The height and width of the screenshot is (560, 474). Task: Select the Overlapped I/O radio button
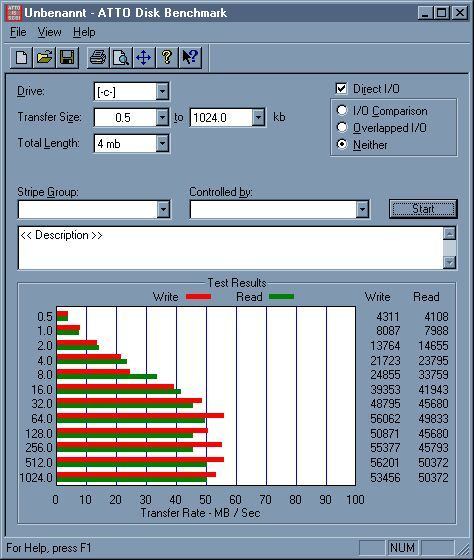(342, 127)
